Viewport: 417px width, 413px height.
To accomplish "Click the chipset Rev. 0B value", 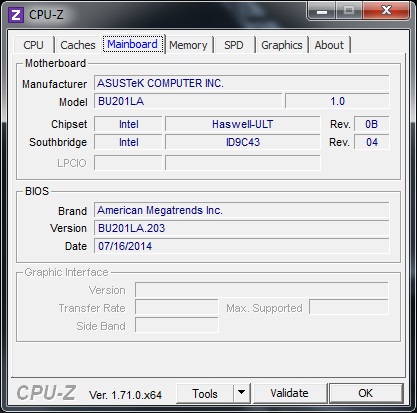I will point(372,124).
